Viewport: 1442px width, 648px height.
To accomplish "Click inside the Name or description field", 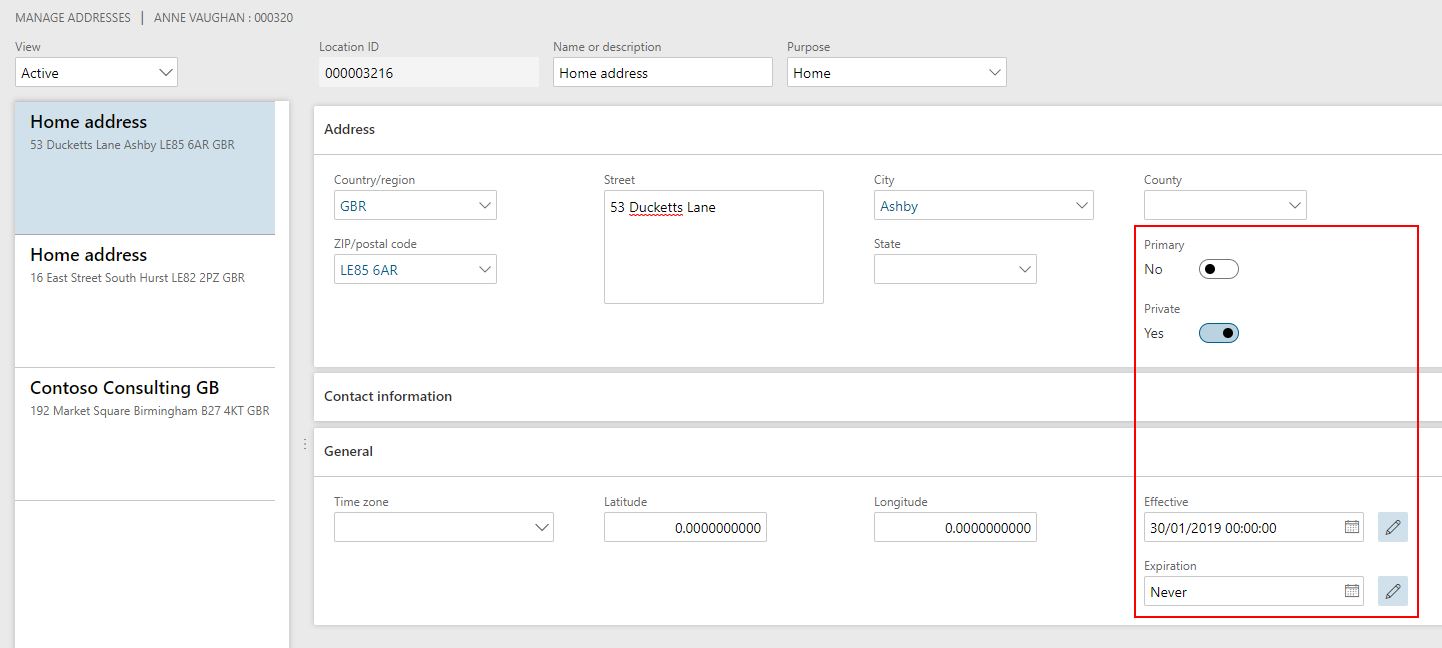I will click(x=662, y=72).
